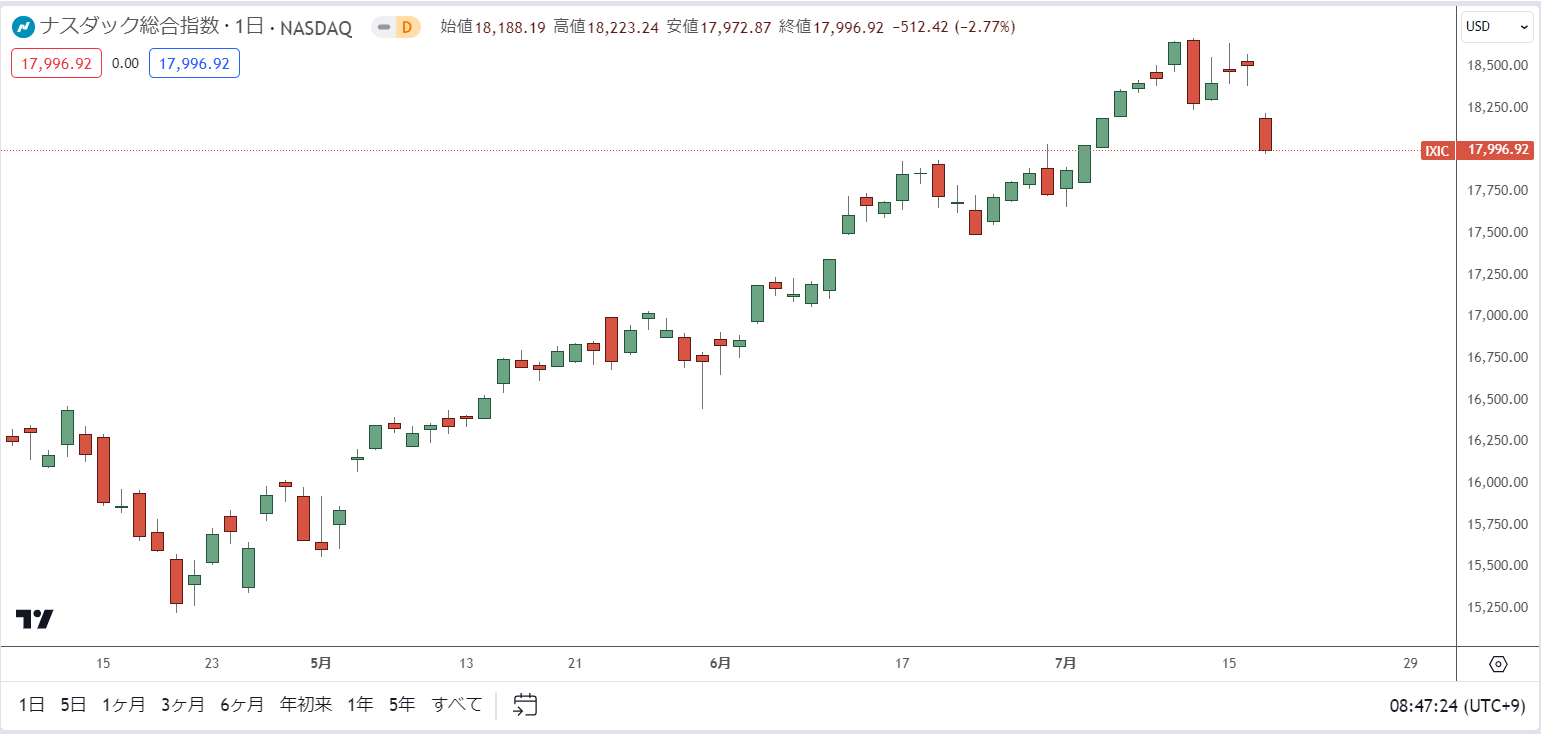Select the 1年 time range
The width and height of the screenshot is (1541, 734).
click(x=360, y=704)
